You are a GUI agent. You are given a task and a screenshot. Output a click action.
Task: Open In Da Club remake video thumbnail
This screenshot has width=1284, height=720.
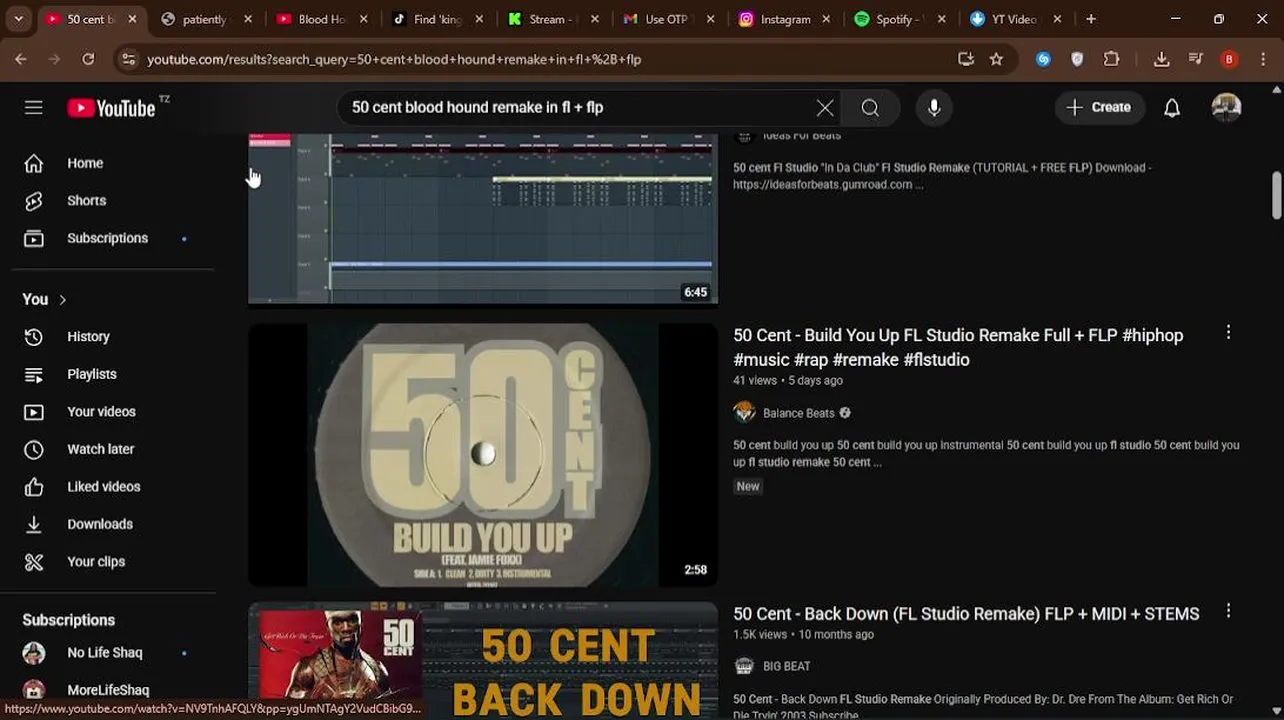click(x=483, y=218)
